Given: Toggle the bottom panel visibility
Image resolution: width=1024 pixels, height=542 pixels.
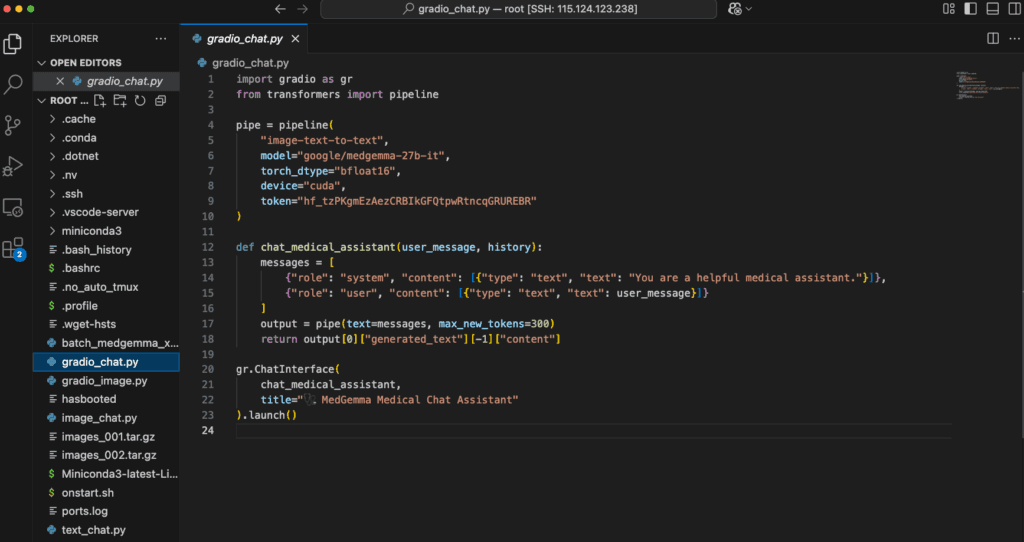Looking at the screenshot, I should click(x=993, y=9).
